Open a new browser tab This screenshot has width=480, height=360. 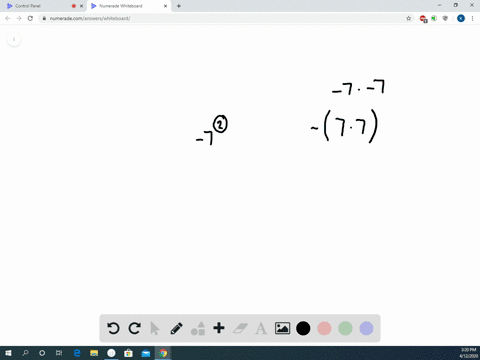[179, 6]
